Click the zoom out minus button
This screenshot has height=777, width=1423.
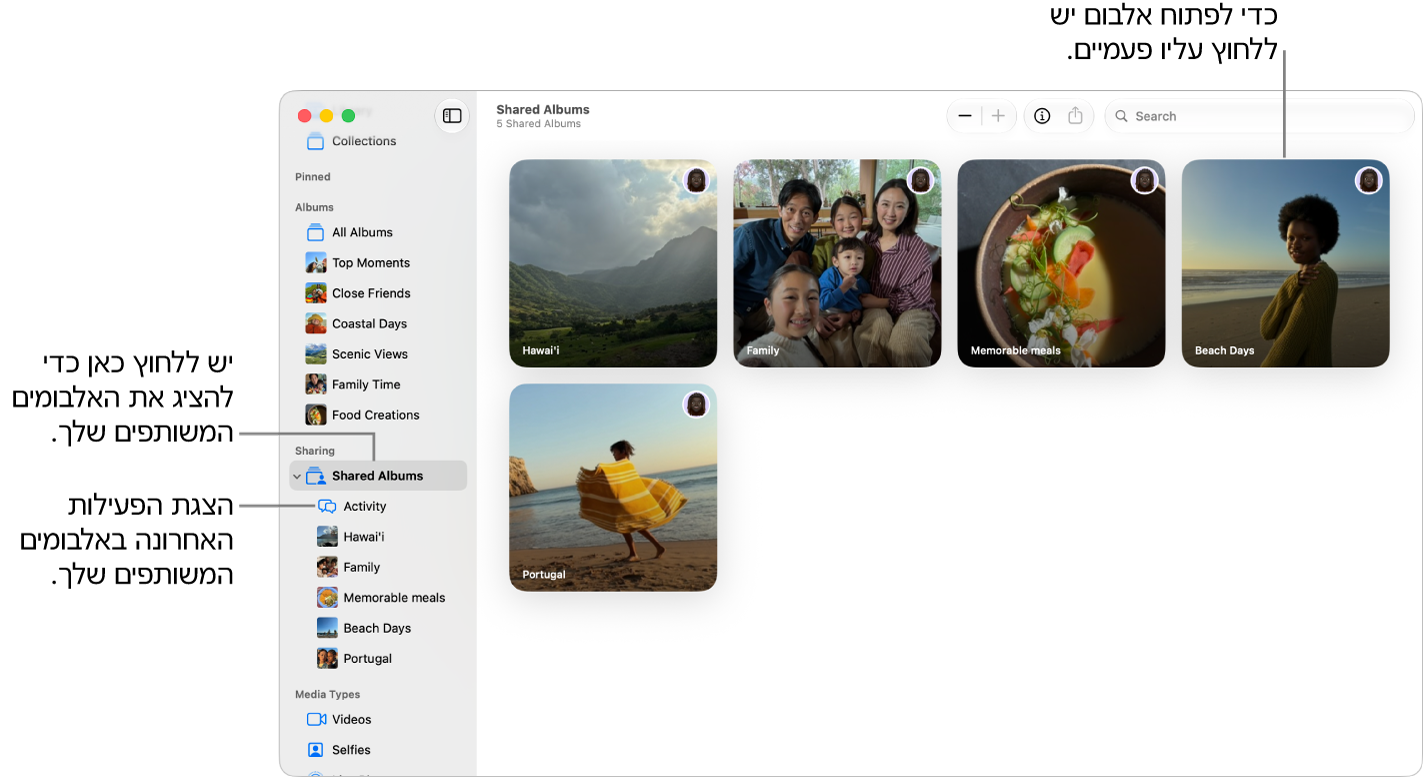pyautogui.click(x=965, y=116)
